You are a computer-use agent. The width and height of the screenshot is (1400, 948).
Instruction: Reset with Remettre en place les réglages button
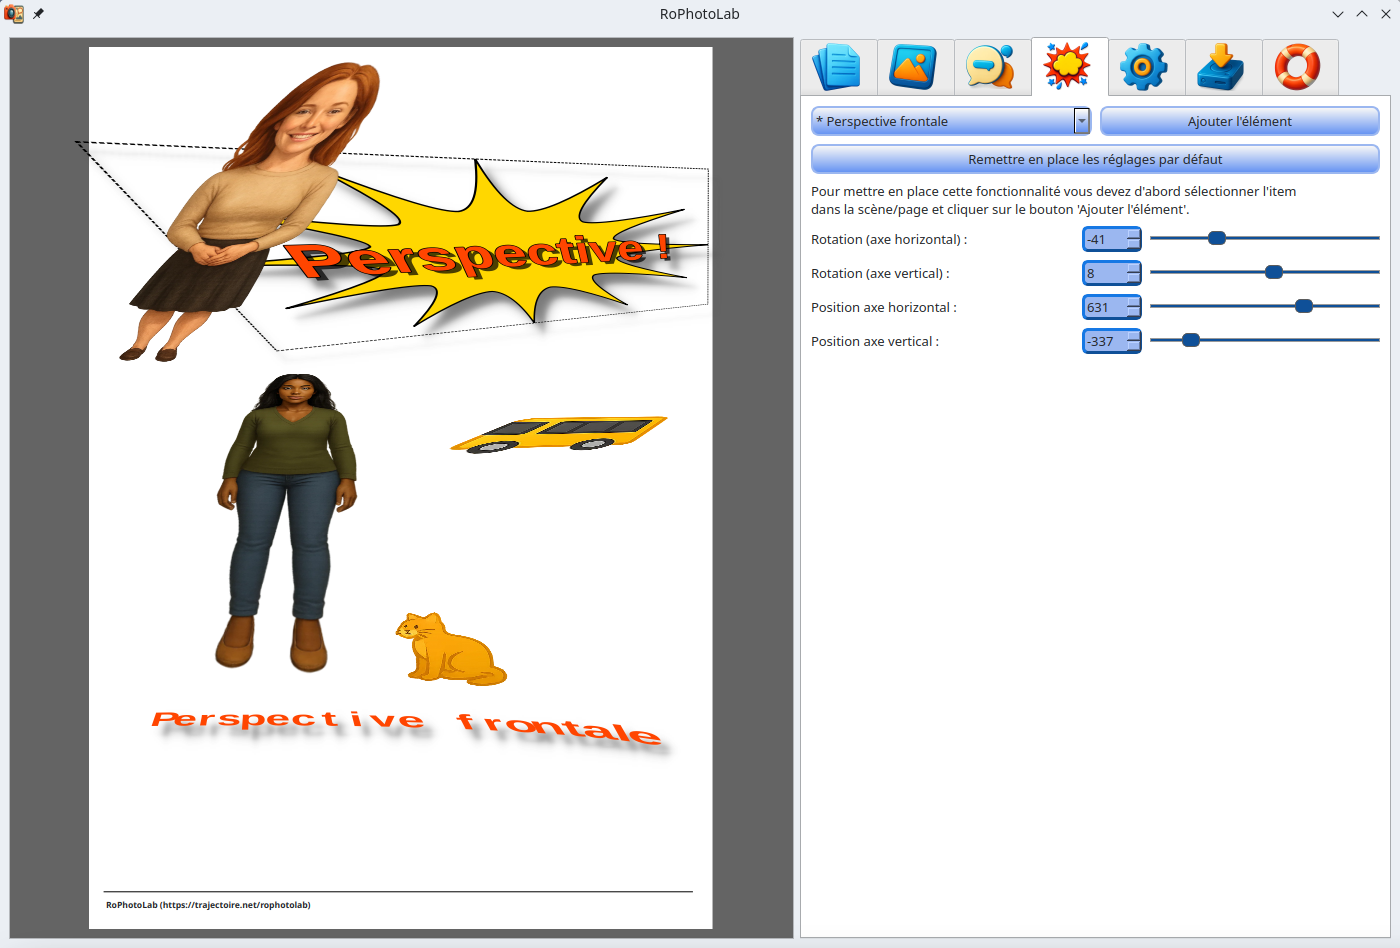tap(1095, 159)
